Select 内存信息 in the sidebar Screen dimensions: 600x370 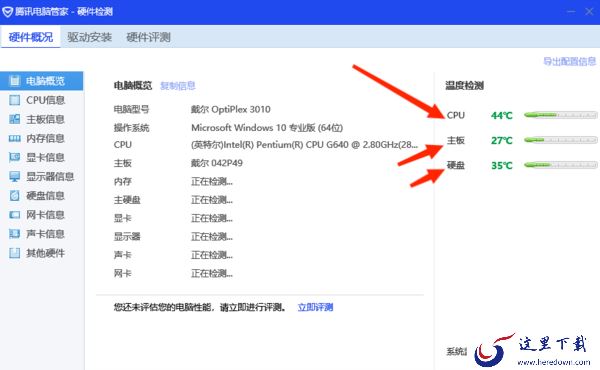click(x=41, y=138)
